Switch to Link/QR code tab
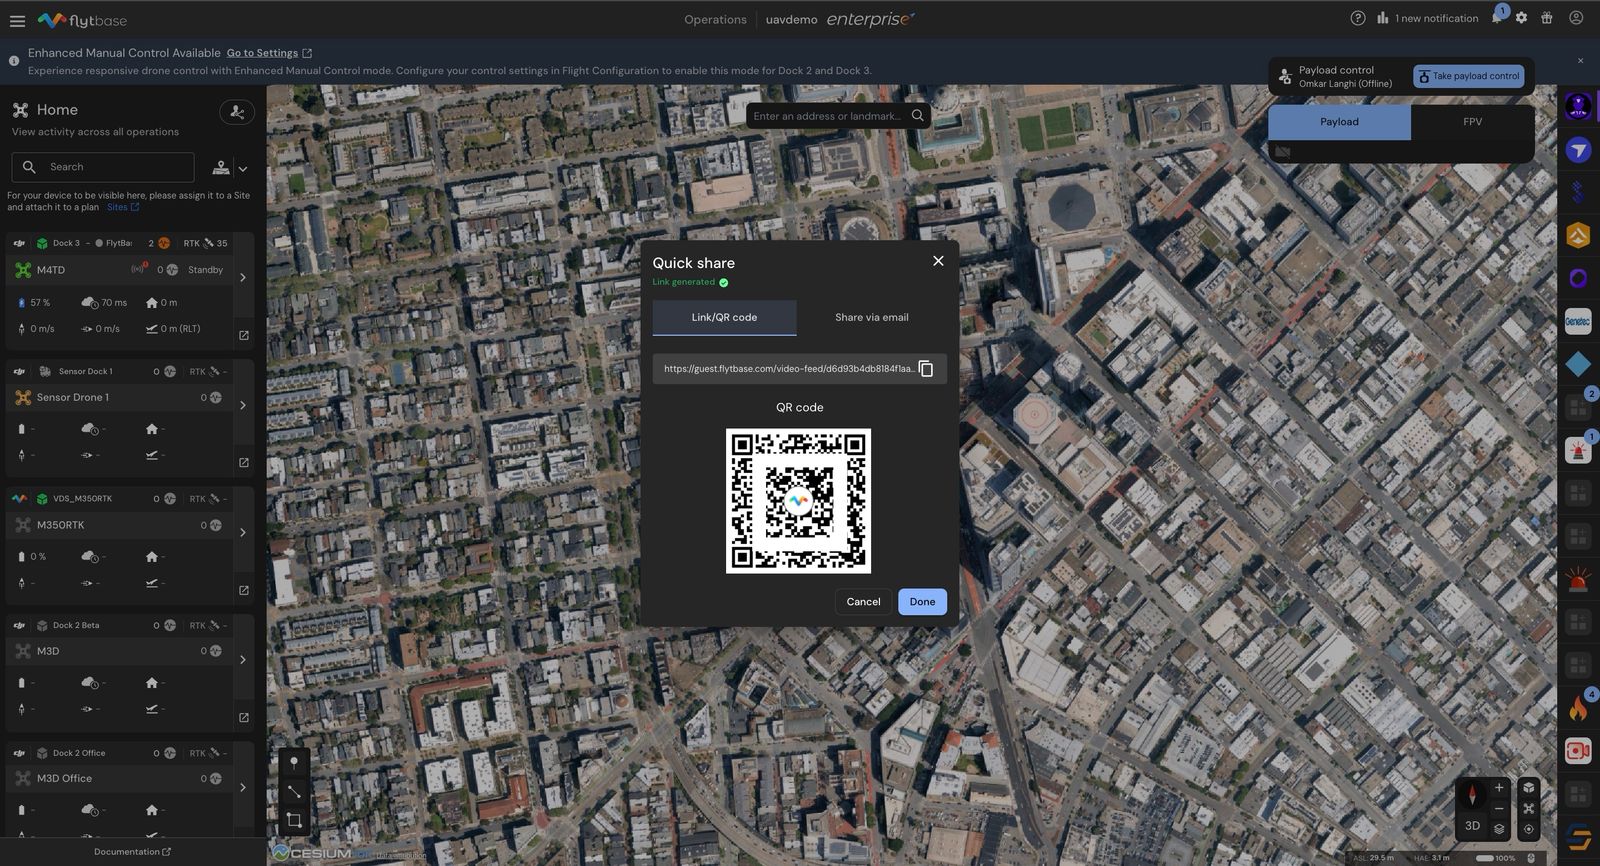This screenshot has width=1600, height=866. 724,318
